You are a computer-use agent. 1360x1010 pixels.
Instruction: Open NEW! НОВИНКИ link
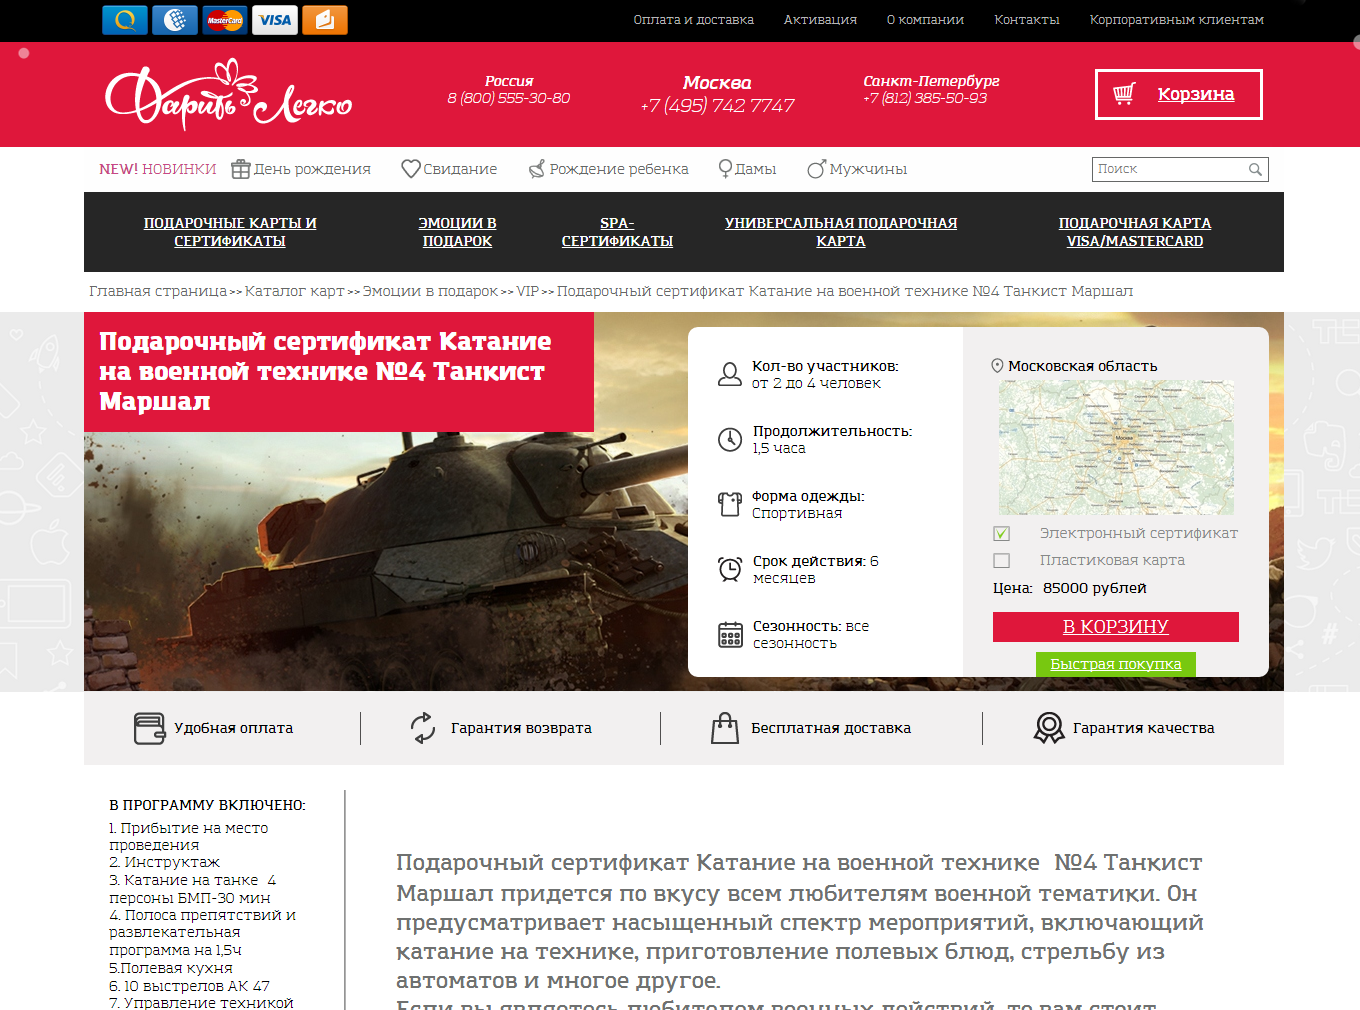pyautogui.click(x=158, y=169)
